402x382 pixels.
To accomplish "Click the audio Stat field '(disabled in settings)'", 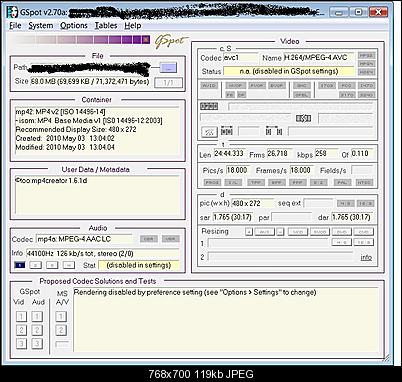I will tap(139, 265).
